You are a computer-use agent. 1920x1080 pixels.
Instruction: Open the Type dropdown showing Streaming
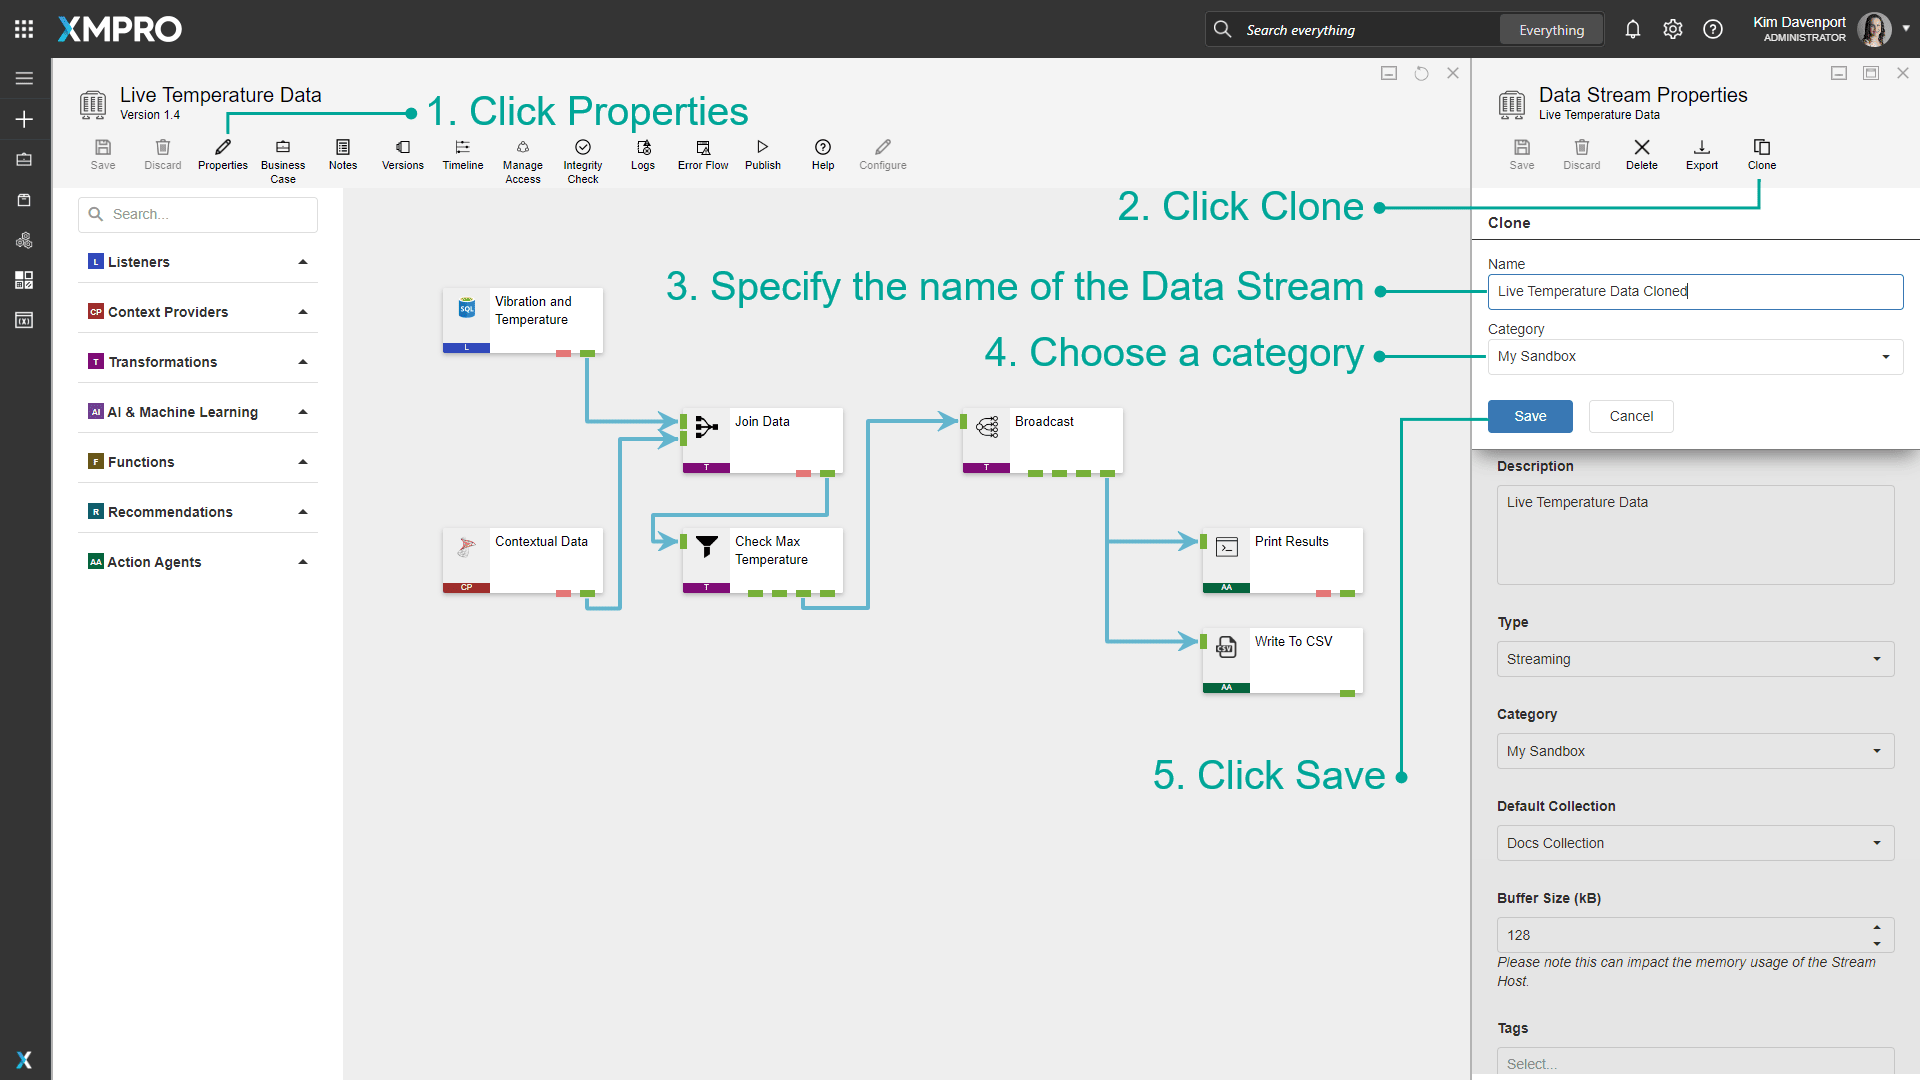1874,659
